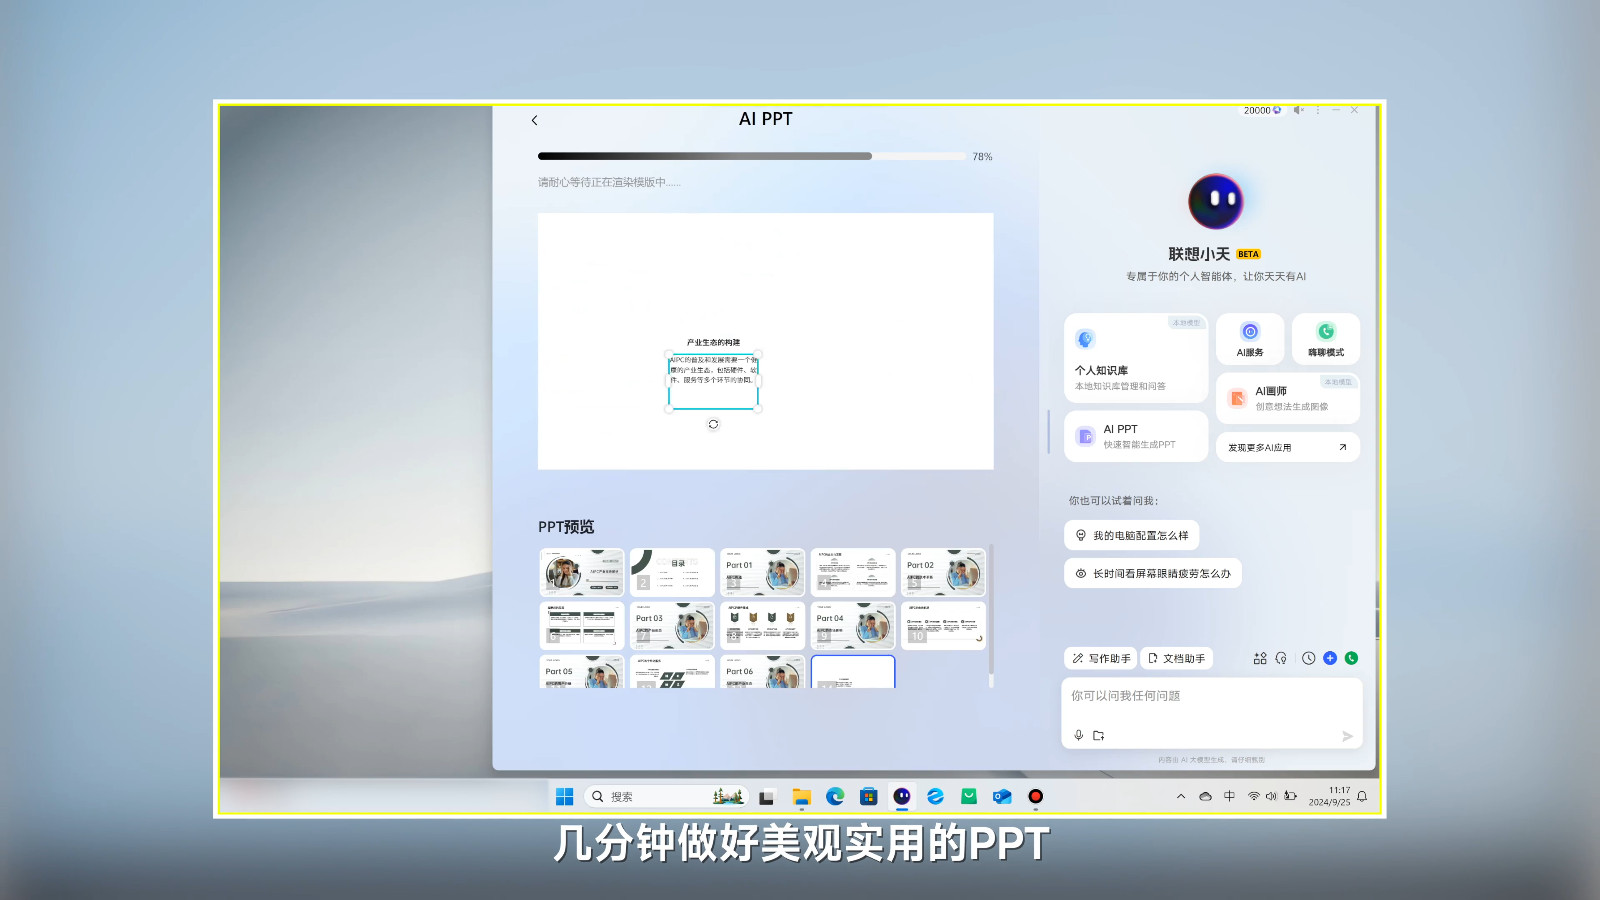Image resolution: width=1600 pixels, height=900 pixels.
Task: Open Microsoft Store from taskbar
Action: [x=868, y=796]
